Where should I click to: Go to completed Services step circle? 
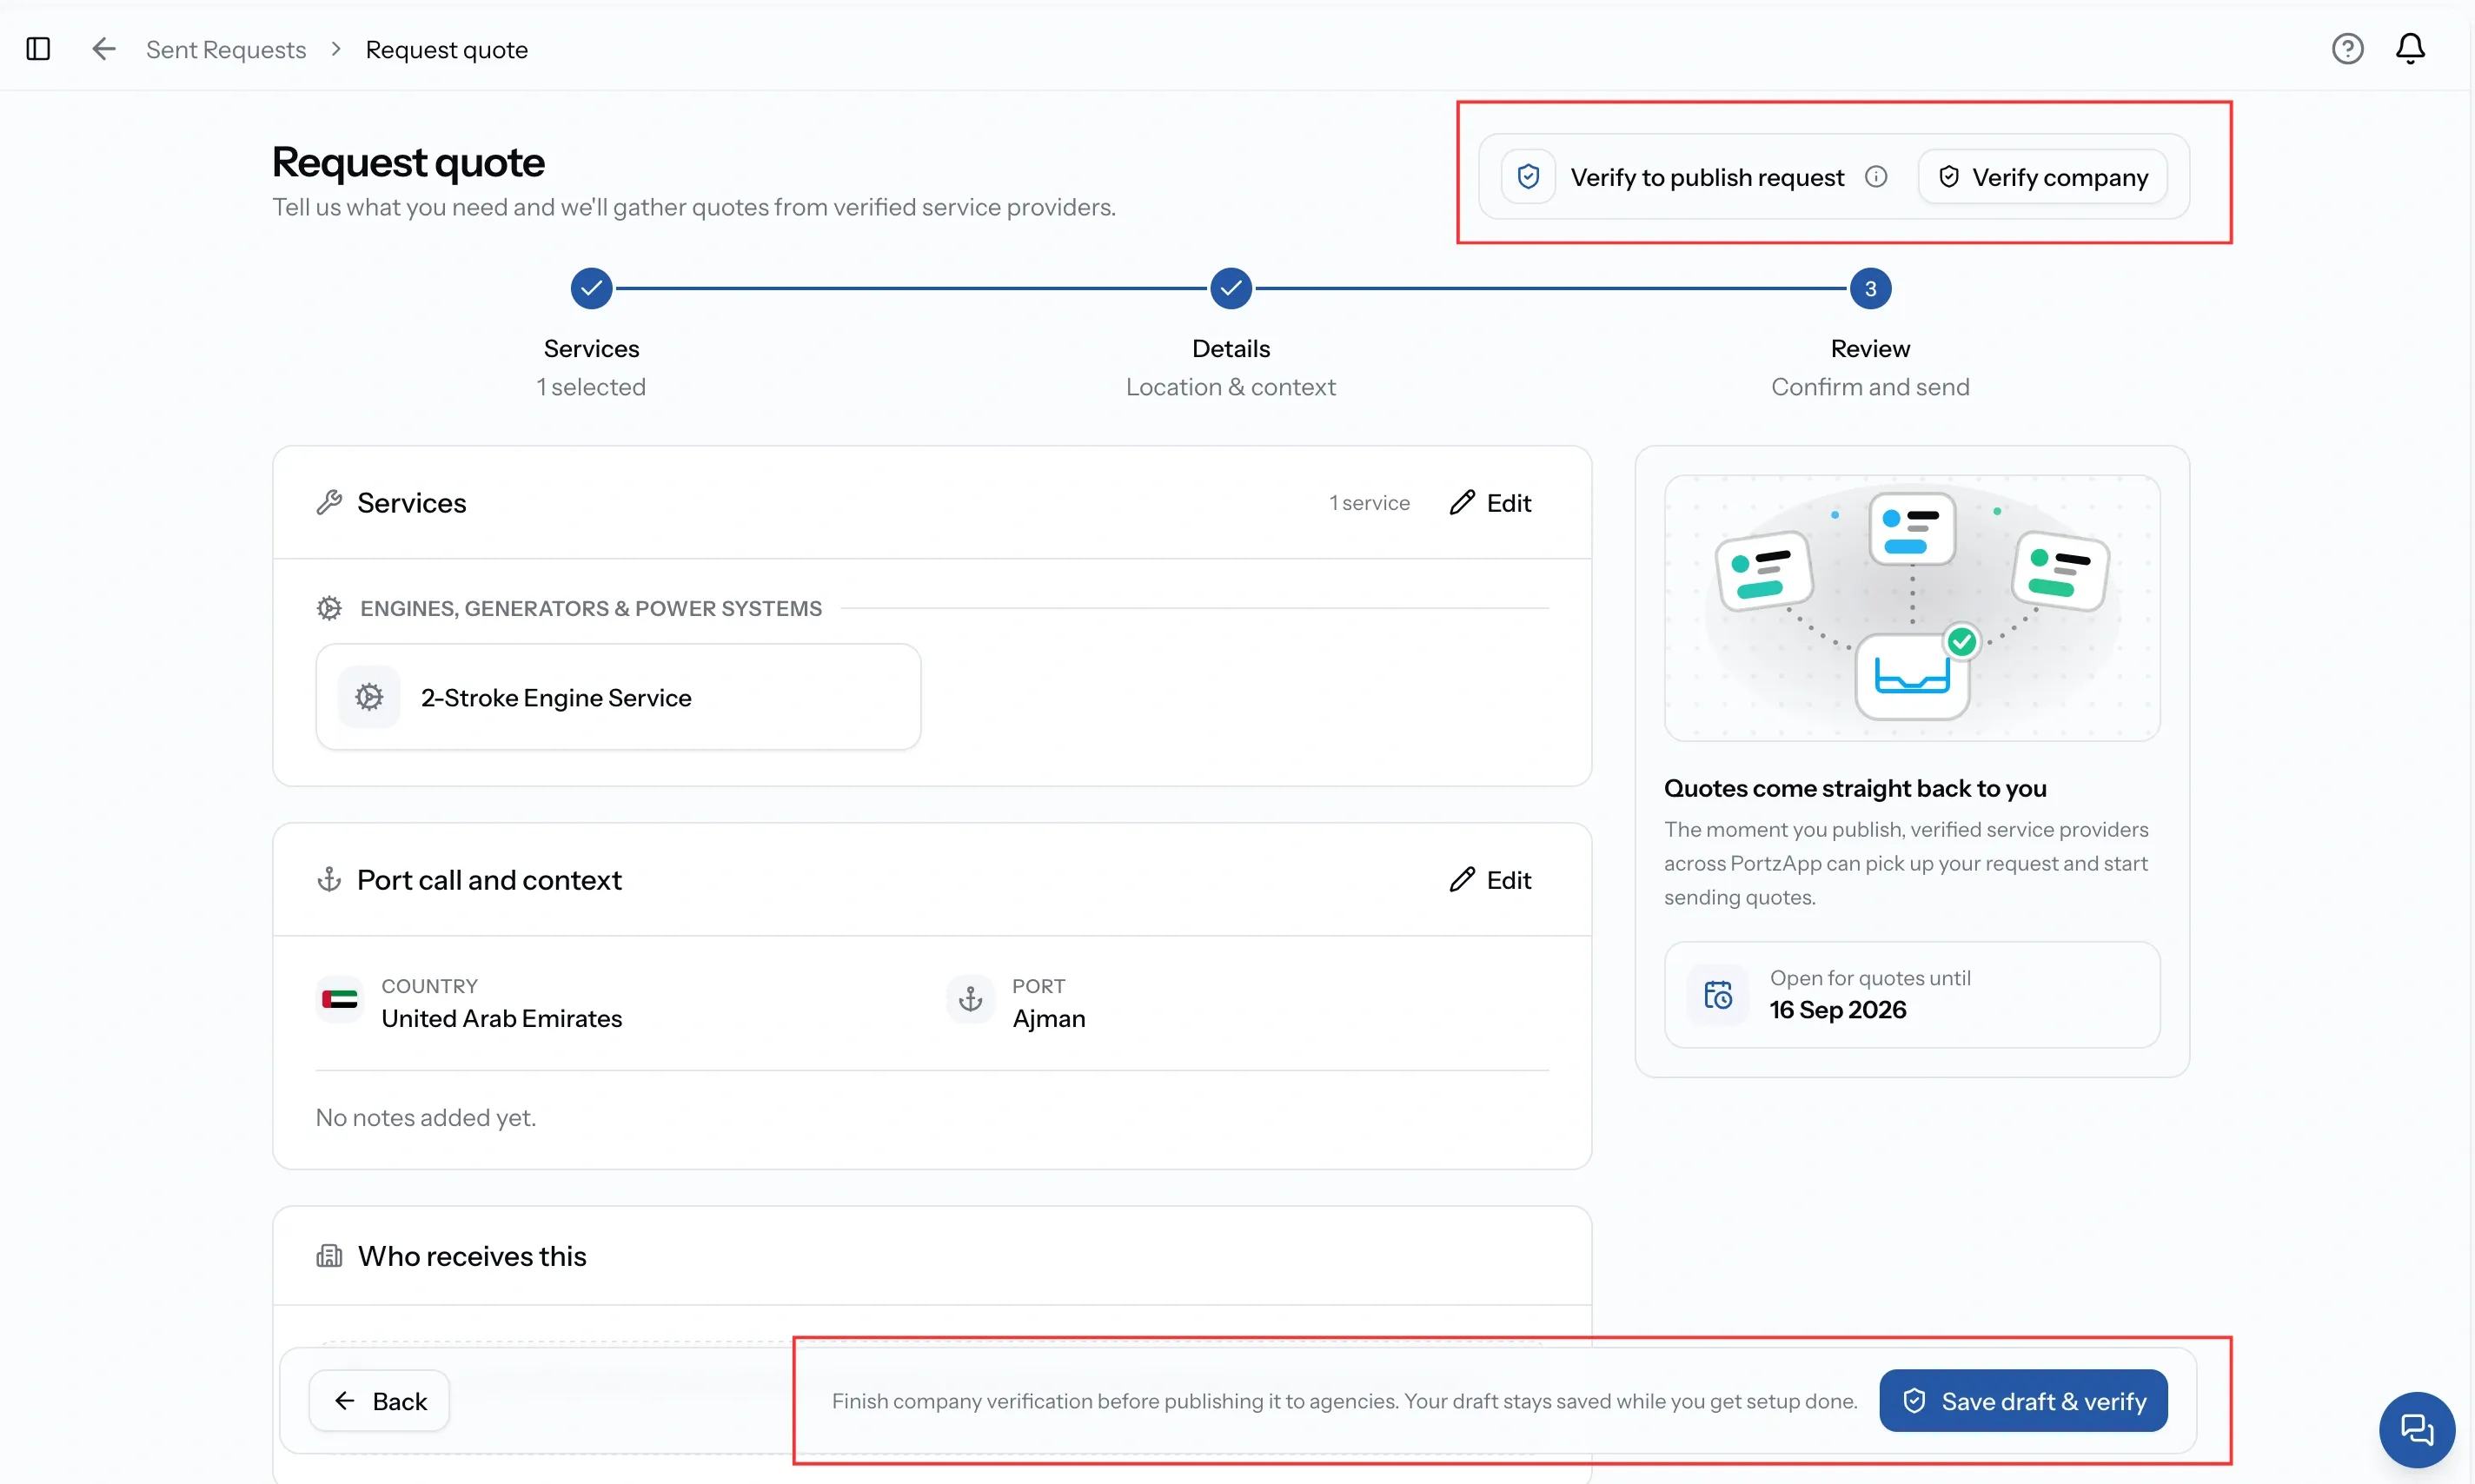tap(591, 289)
